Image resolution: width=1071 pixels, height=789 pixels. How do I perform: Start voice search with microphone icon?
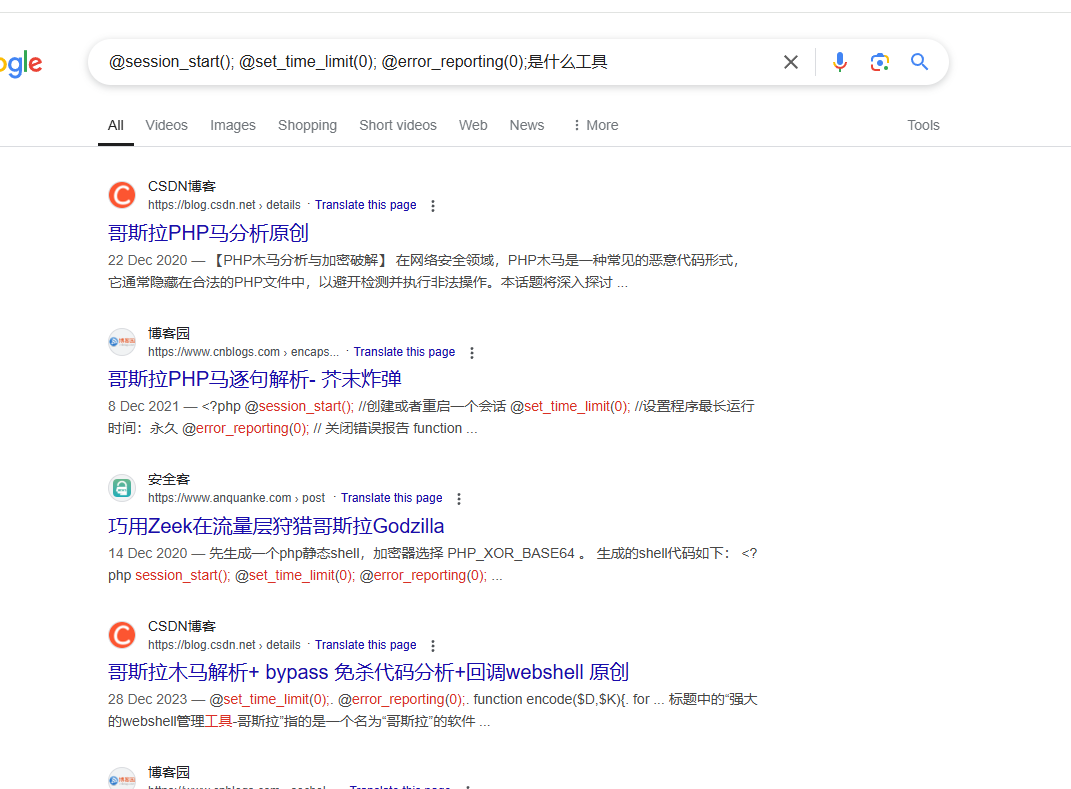coord(840,62)
